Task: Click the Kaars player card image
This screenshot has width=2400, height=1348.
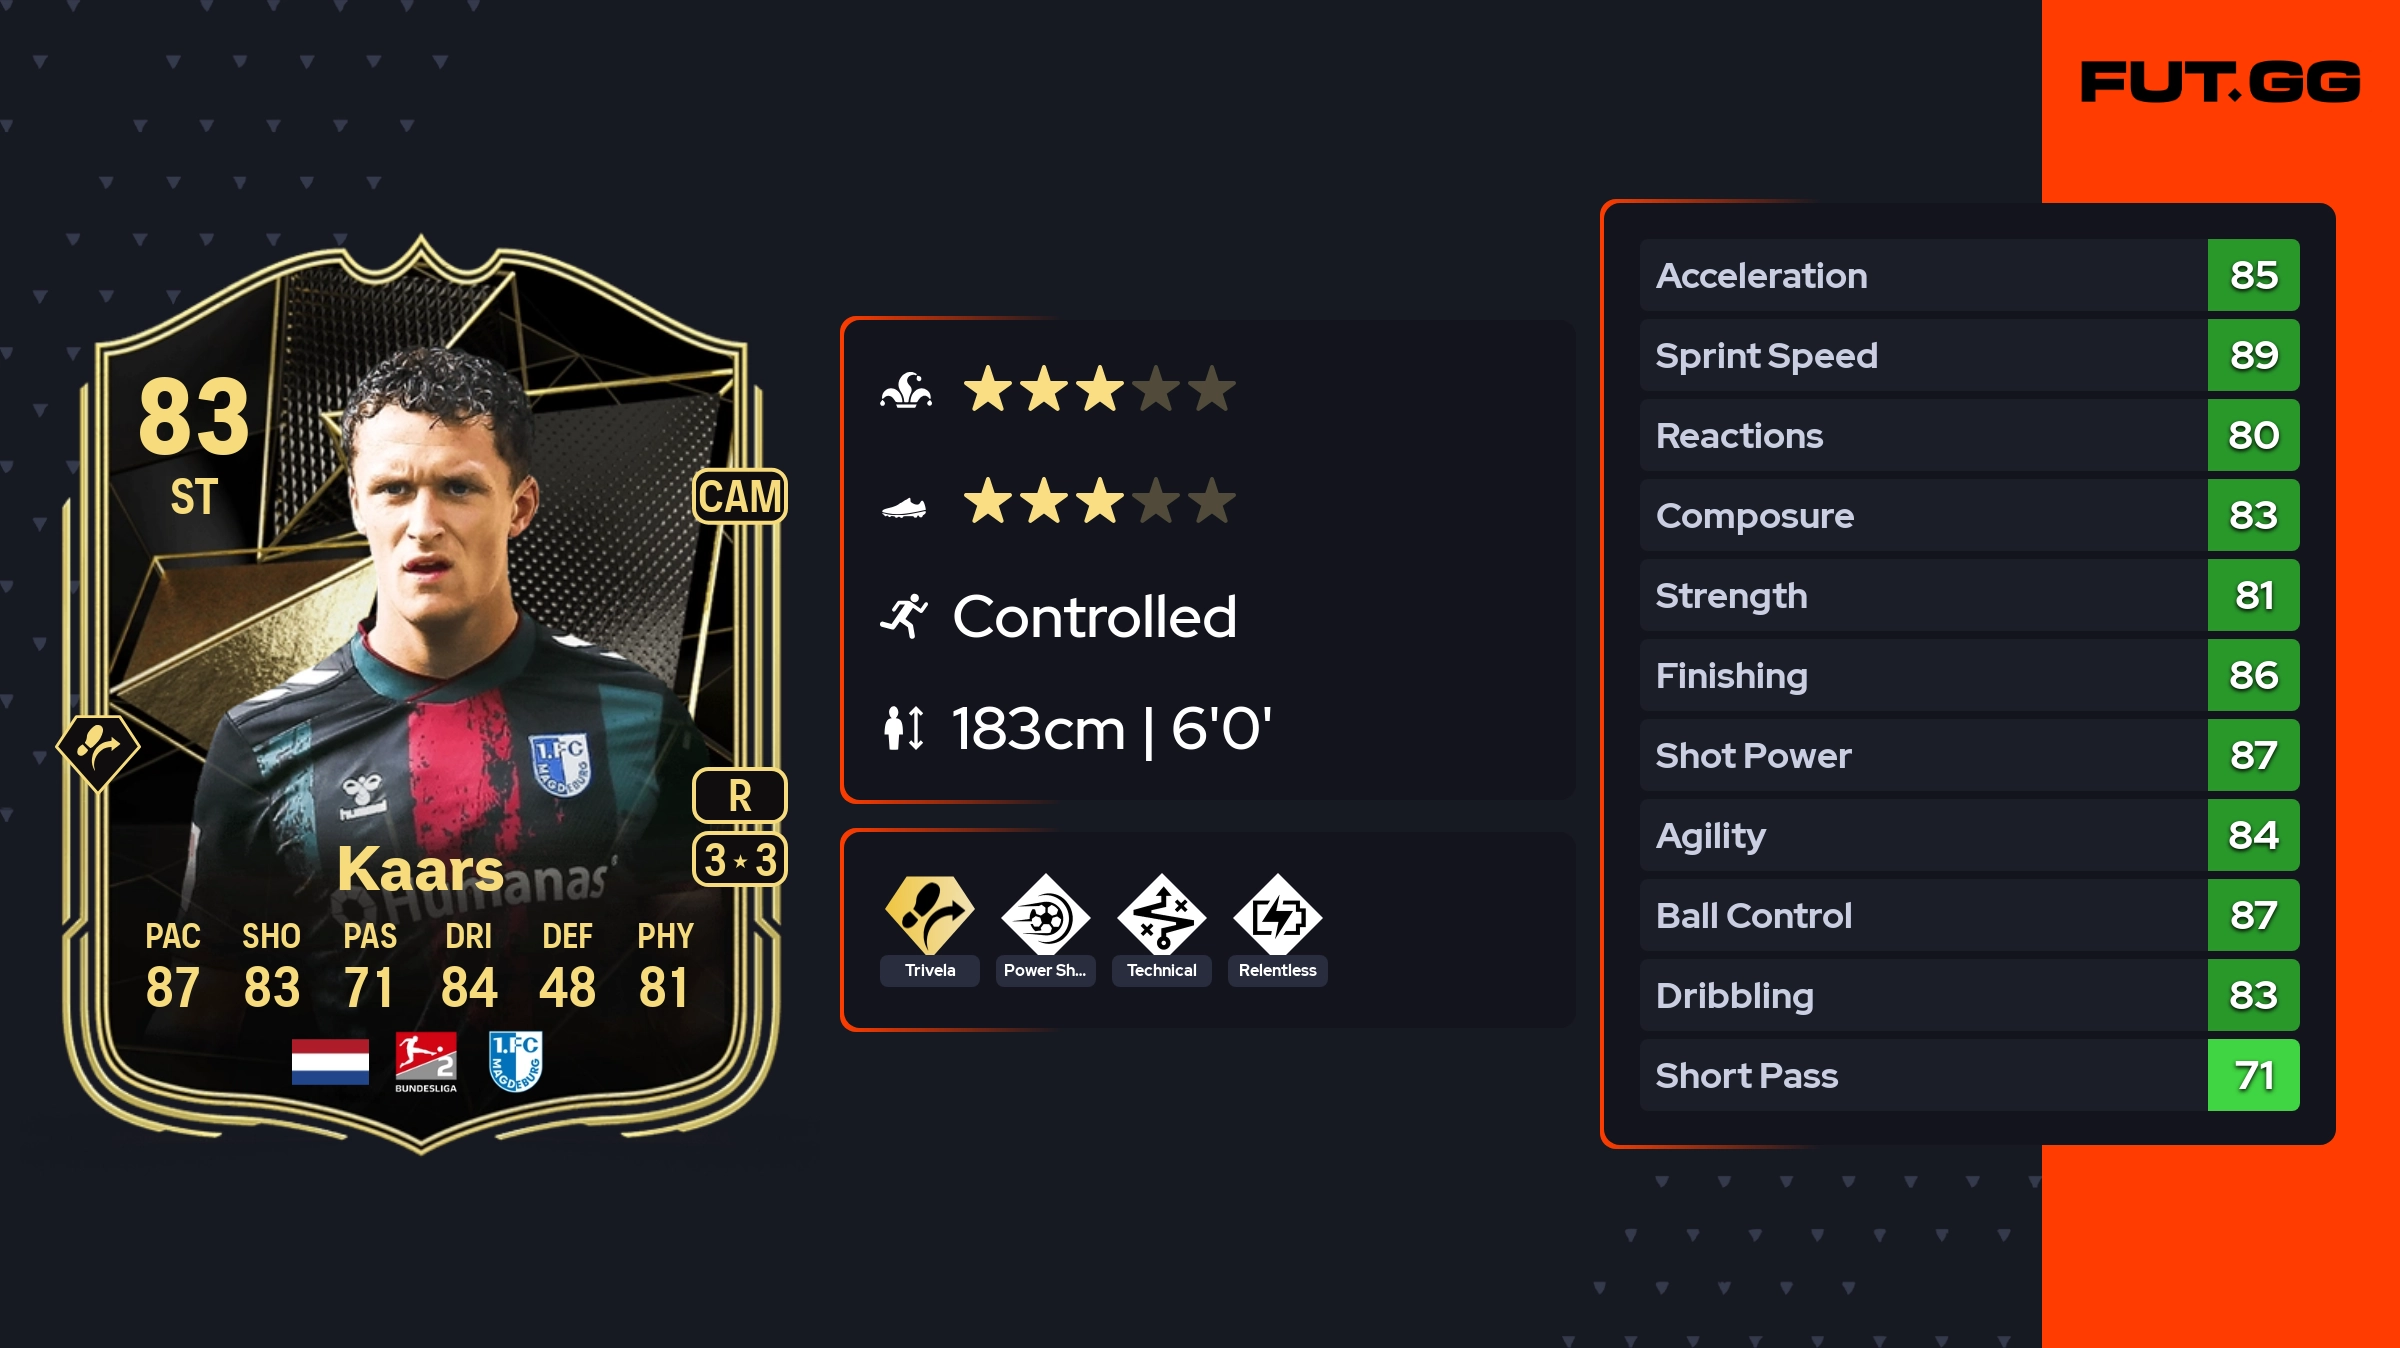Action: [x=421, y=694]
